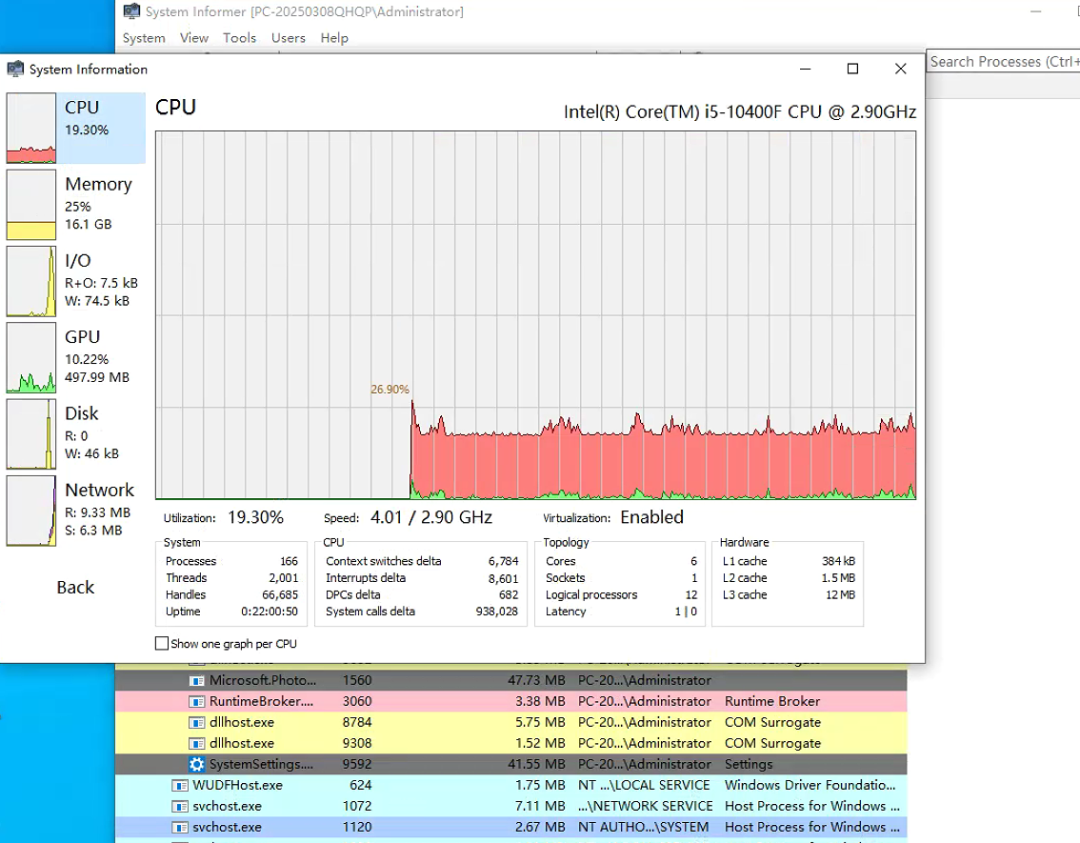Screen dimensions: 1080x843
Task: Click the Virtualization Enabled value
Action: [x=652, y=517]
